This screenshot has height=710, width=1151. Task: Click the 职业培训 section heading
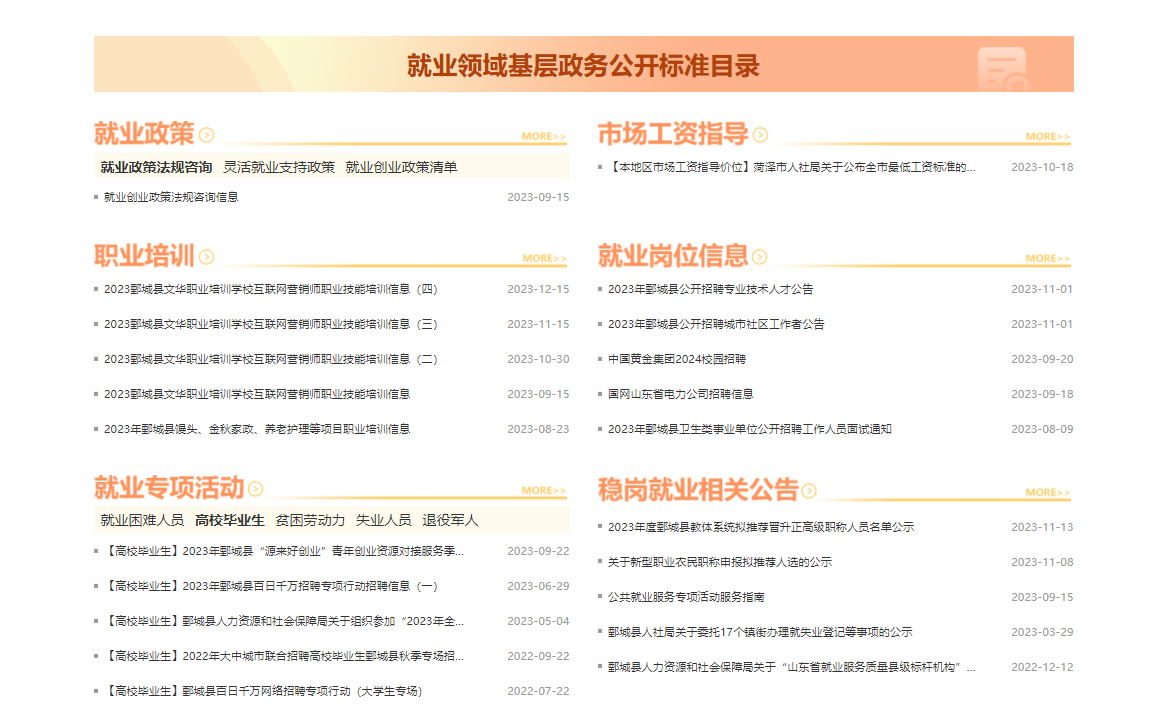(144, 256)
